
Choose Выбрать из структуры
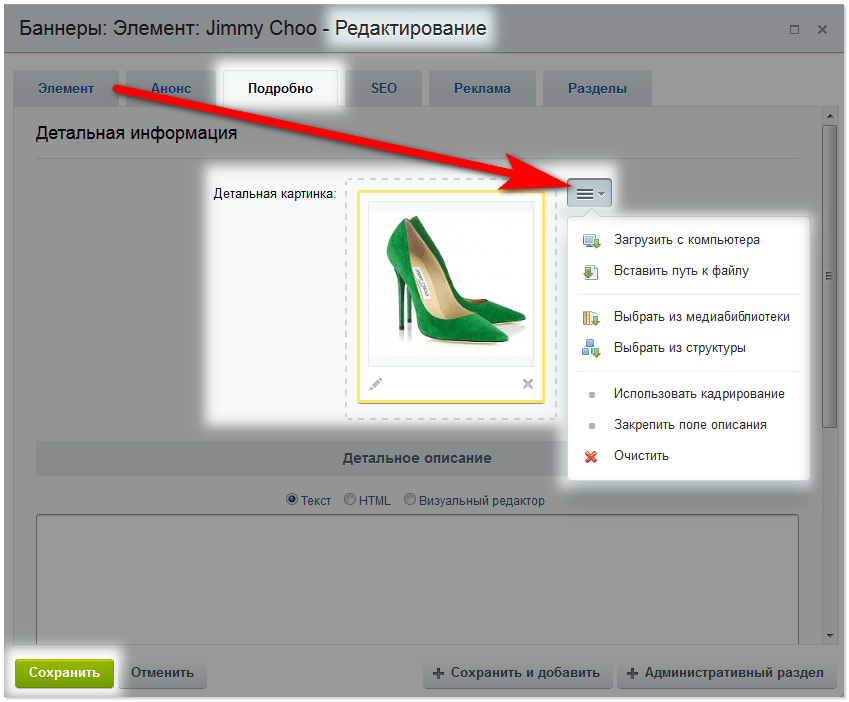click(x=680, y=347)
